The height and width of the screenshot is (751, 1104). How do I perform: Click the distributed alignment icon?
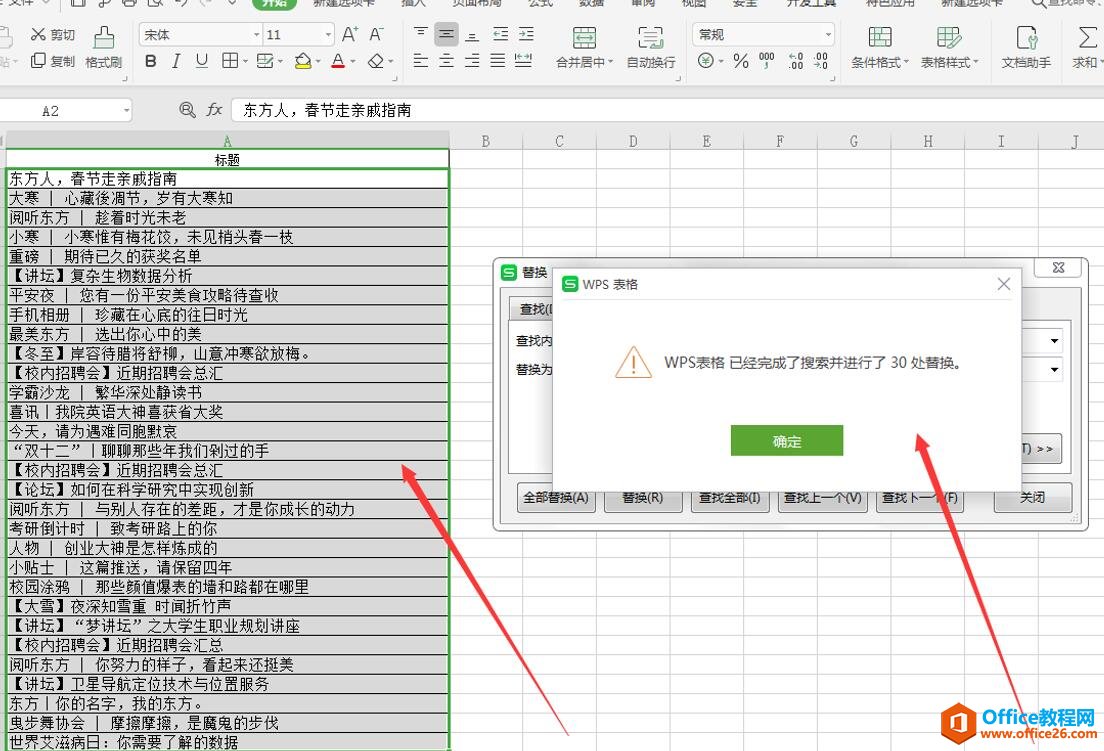[523, 61]
